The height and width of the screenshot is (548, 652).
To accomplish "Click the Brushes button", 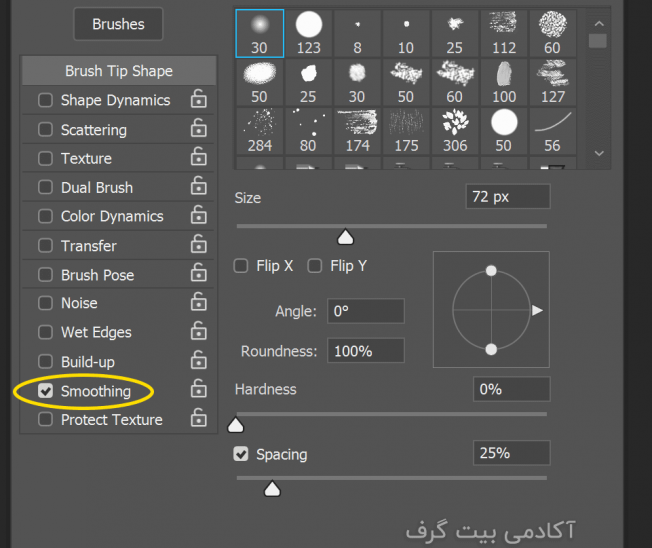I will click(119, 24).
